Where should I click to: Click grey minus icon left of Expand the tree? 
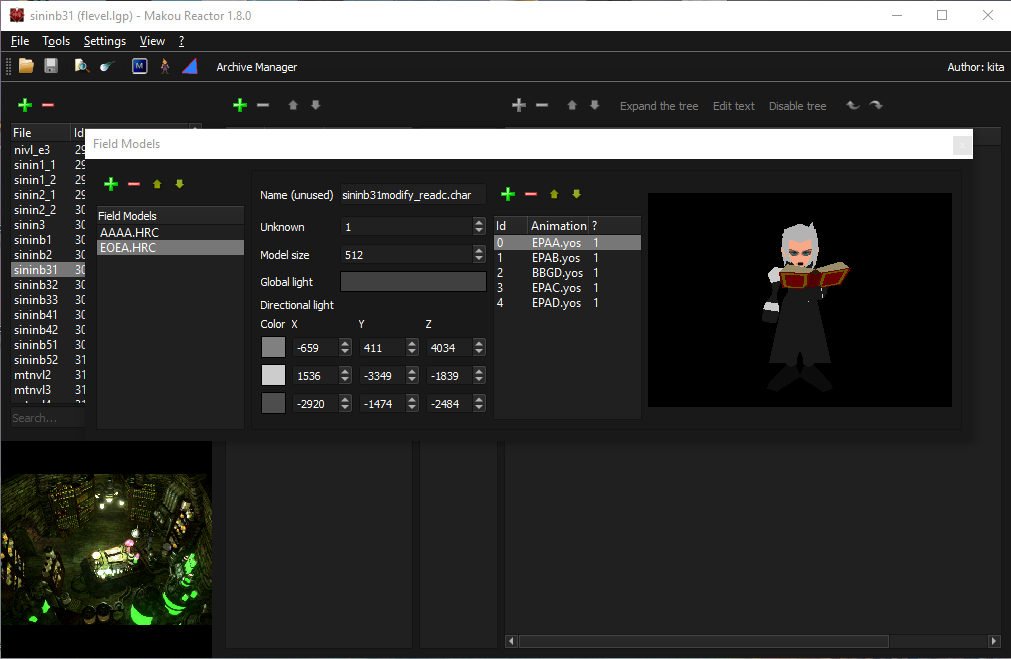pyautogui.click(x=542, y=104)
